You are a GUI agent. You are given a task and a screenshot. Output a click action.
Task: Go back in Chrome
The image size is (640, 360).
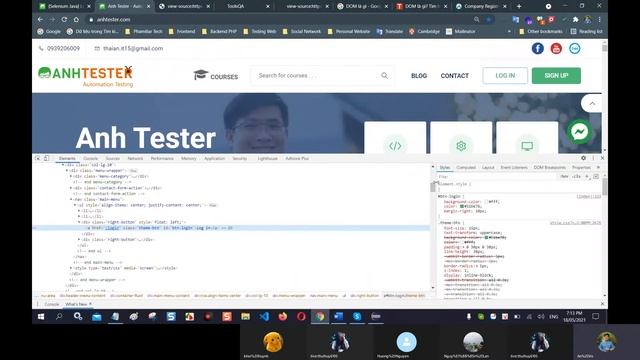point(40,19)
